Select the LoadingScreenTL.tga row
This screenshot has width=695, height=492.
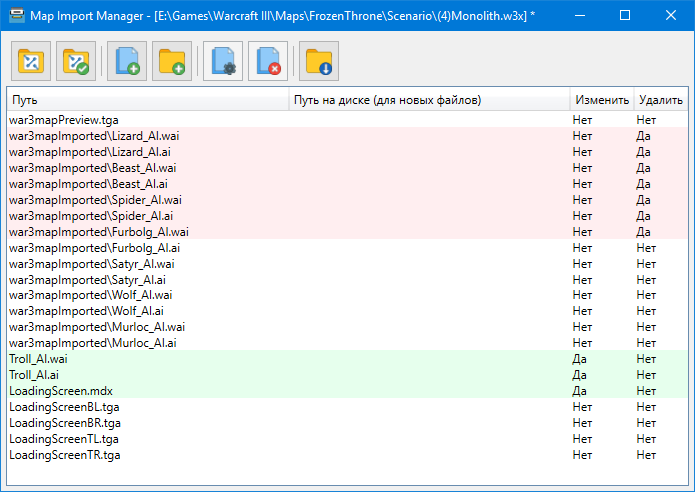[x=348, y=438]
